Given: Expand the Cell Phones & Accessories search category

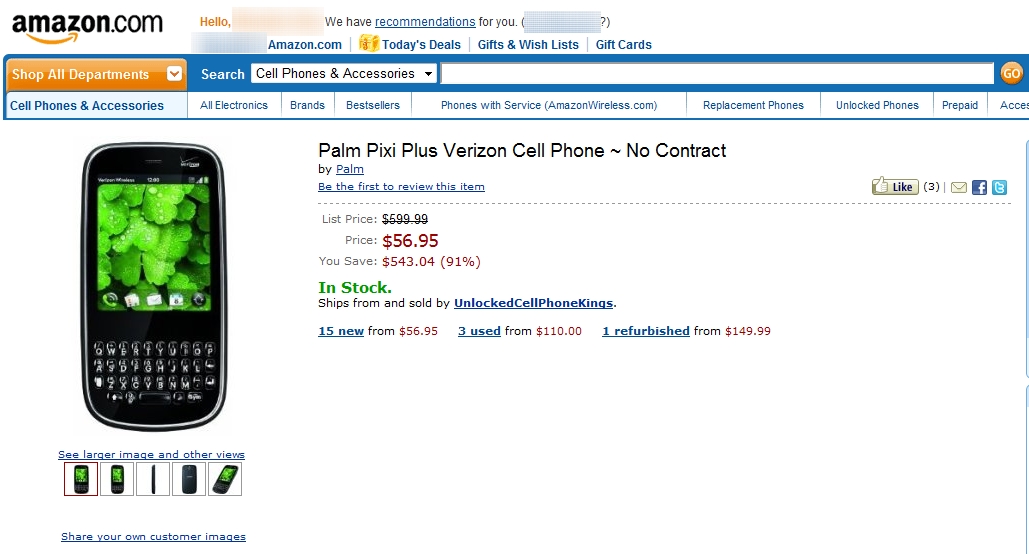Looking at the screenshot, I should tap(345, 73).
